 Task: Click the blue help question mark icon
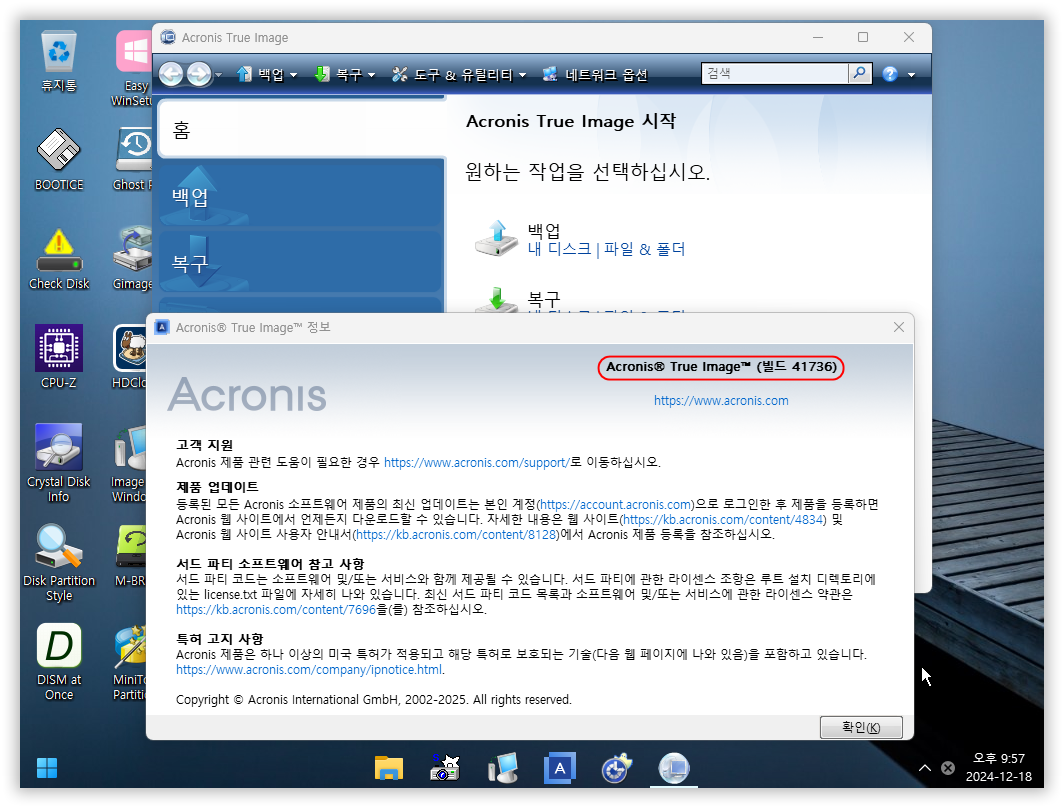[x=890, y=74]
